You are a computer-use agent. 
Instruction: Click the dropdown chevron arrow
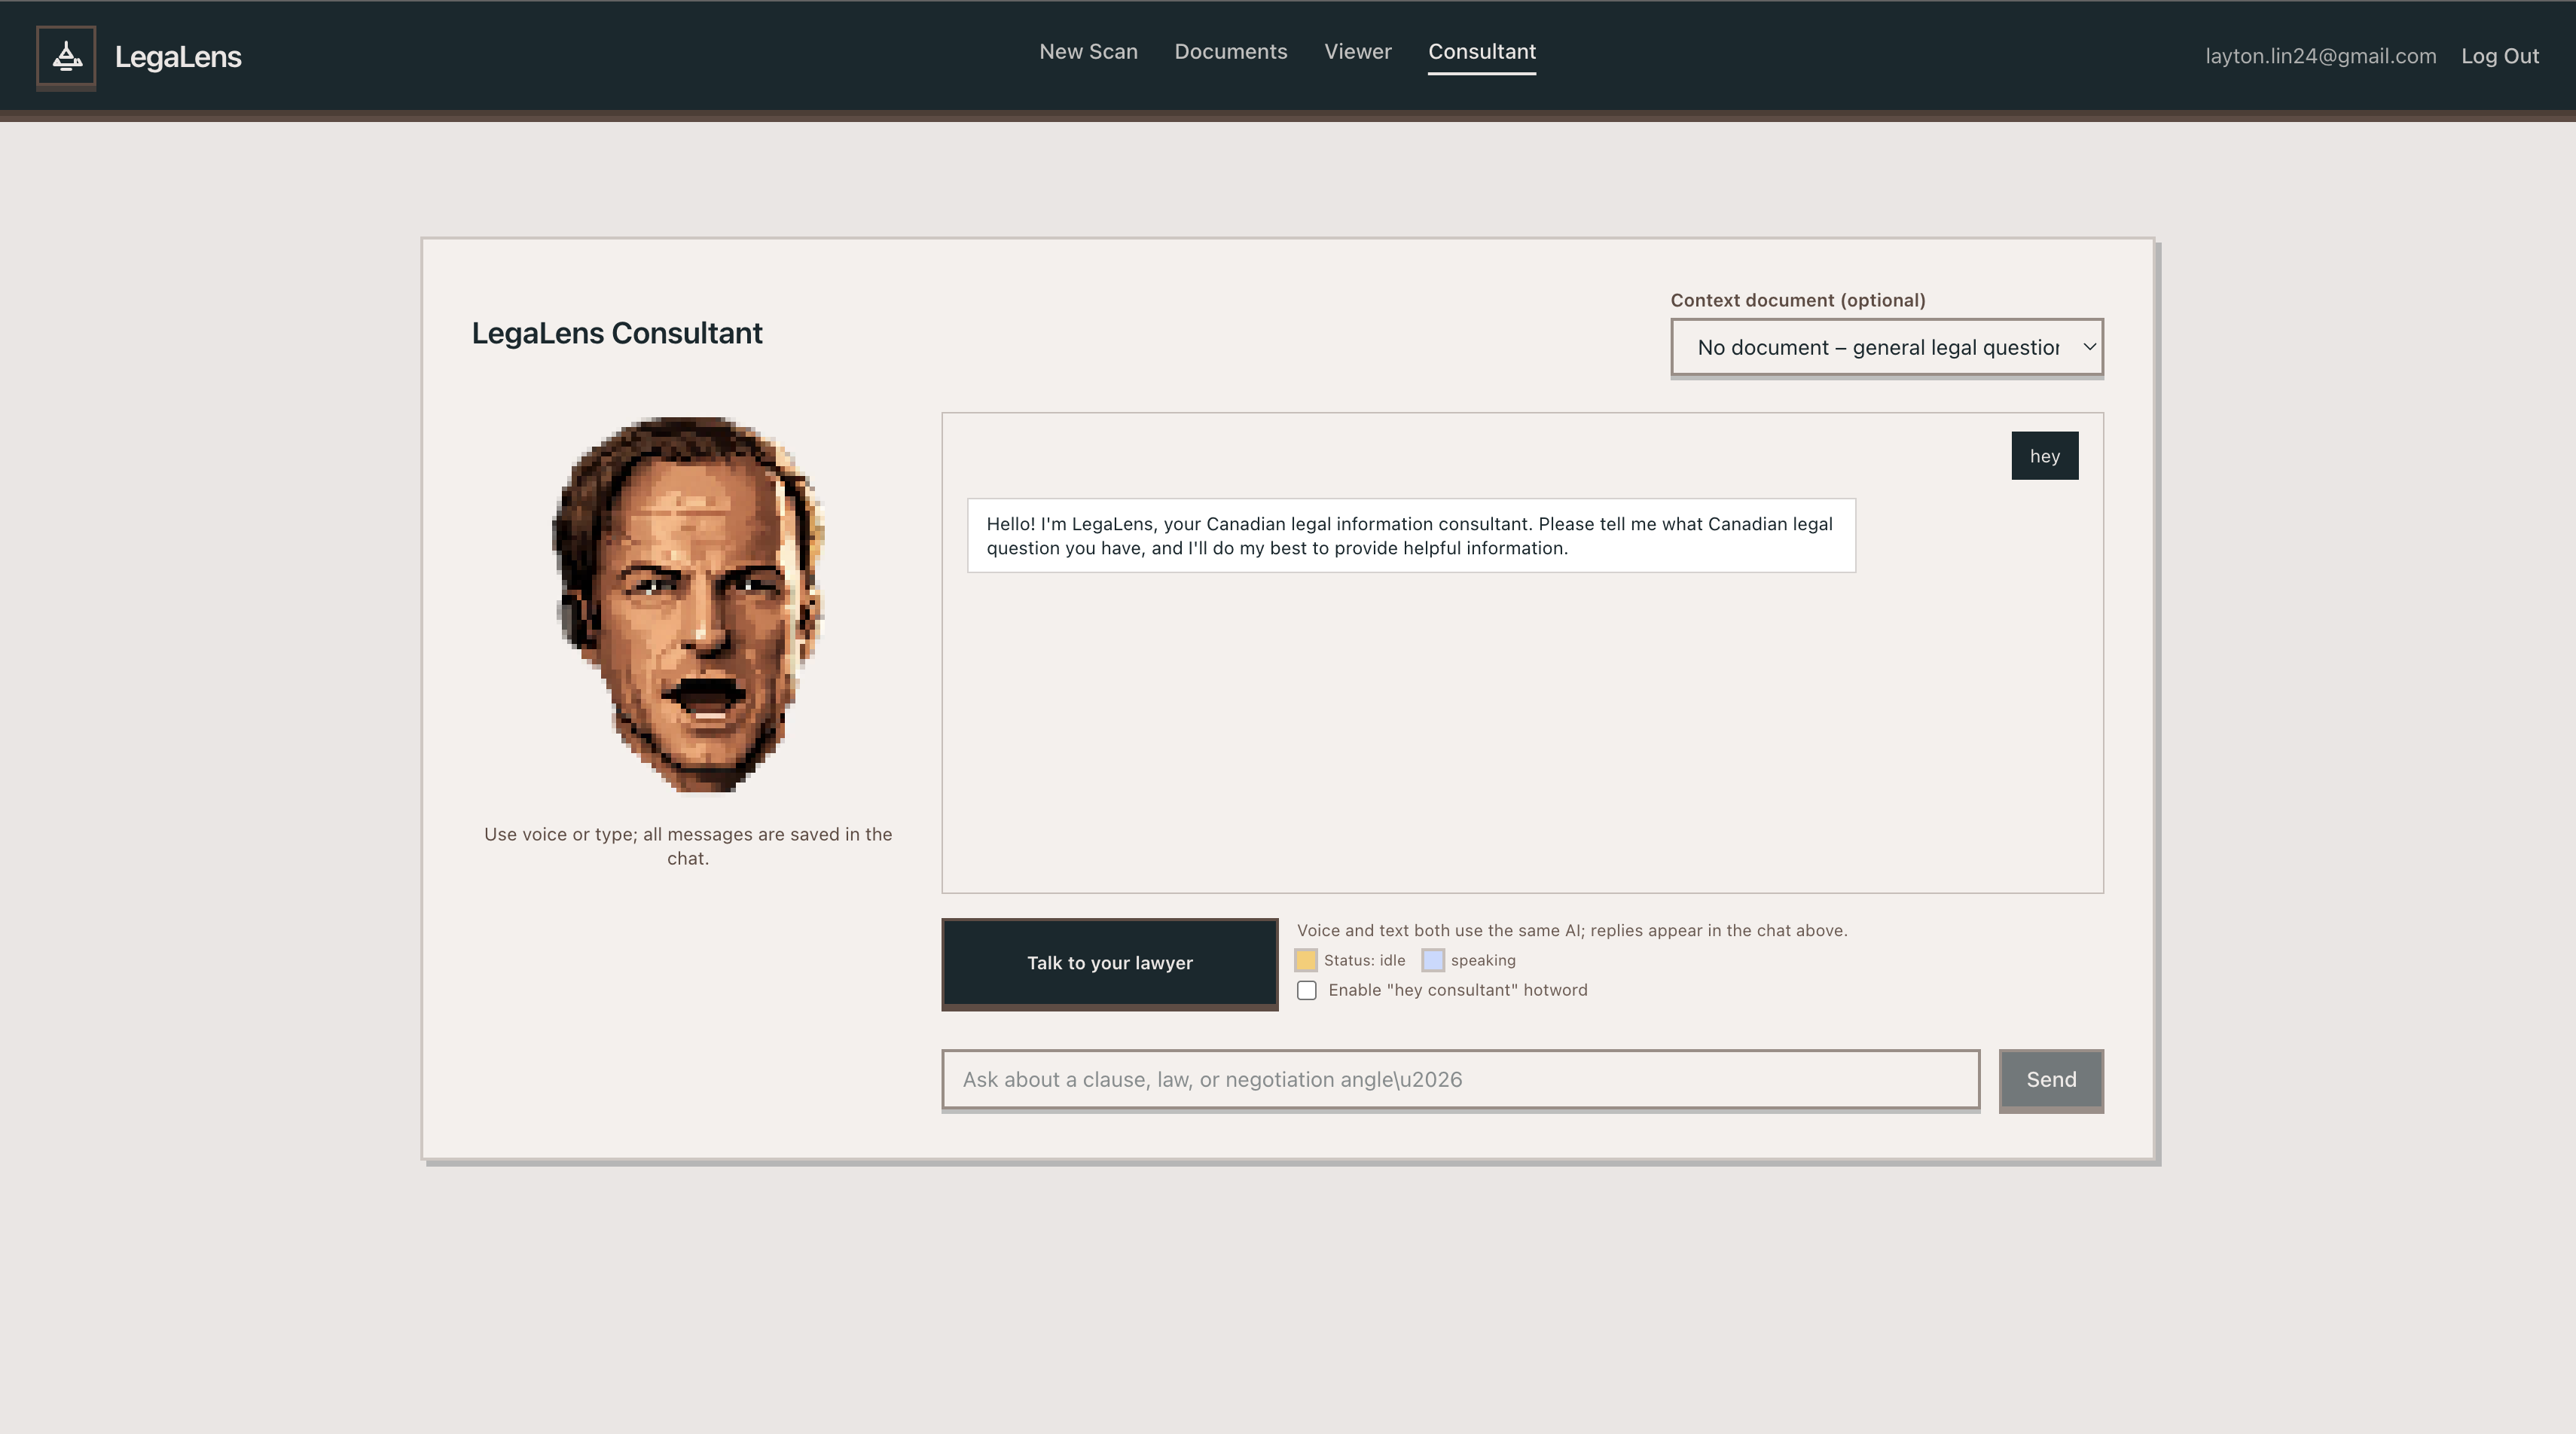pos(2089,347)
